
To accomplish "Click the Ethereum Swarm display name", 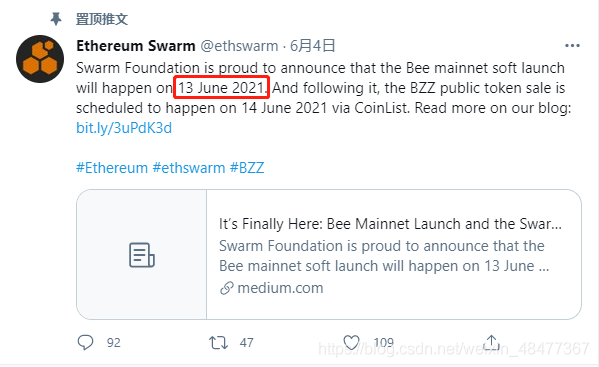I will coord(136,46).
